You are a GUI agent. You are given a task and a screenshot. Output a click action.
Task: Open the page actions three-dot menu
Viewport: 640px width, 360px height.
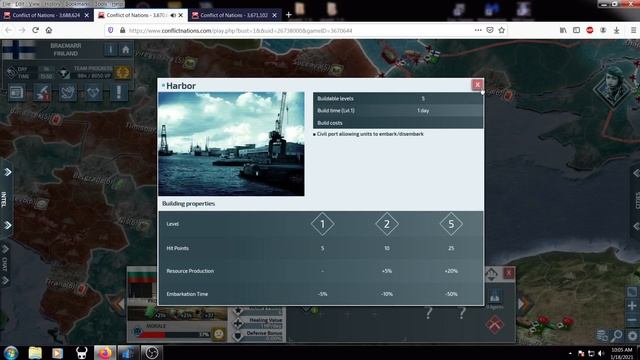(x=478, y=30)
